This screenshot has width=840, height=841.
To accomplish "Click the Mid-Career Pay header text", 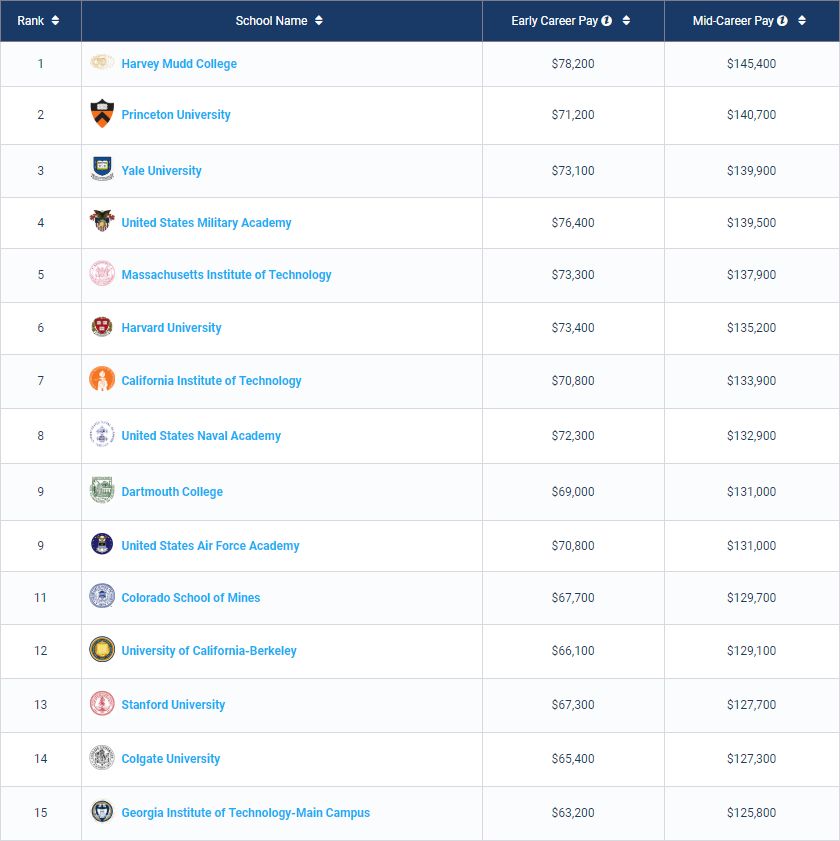I will point(733,20).
